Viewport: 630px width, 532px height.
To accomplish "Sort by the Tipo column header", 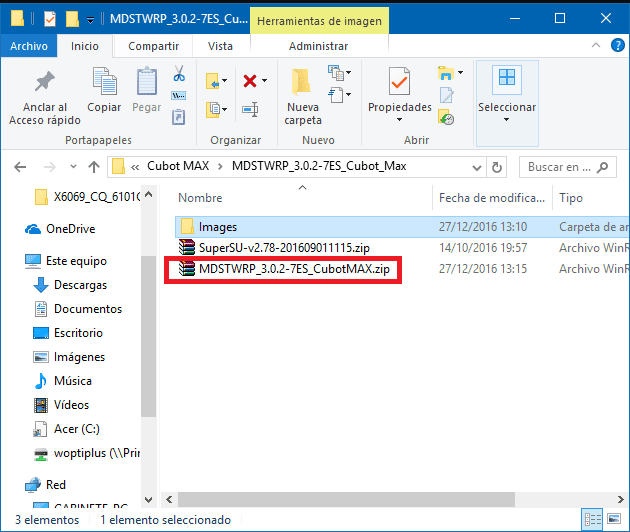I will (x=571, y=198).
